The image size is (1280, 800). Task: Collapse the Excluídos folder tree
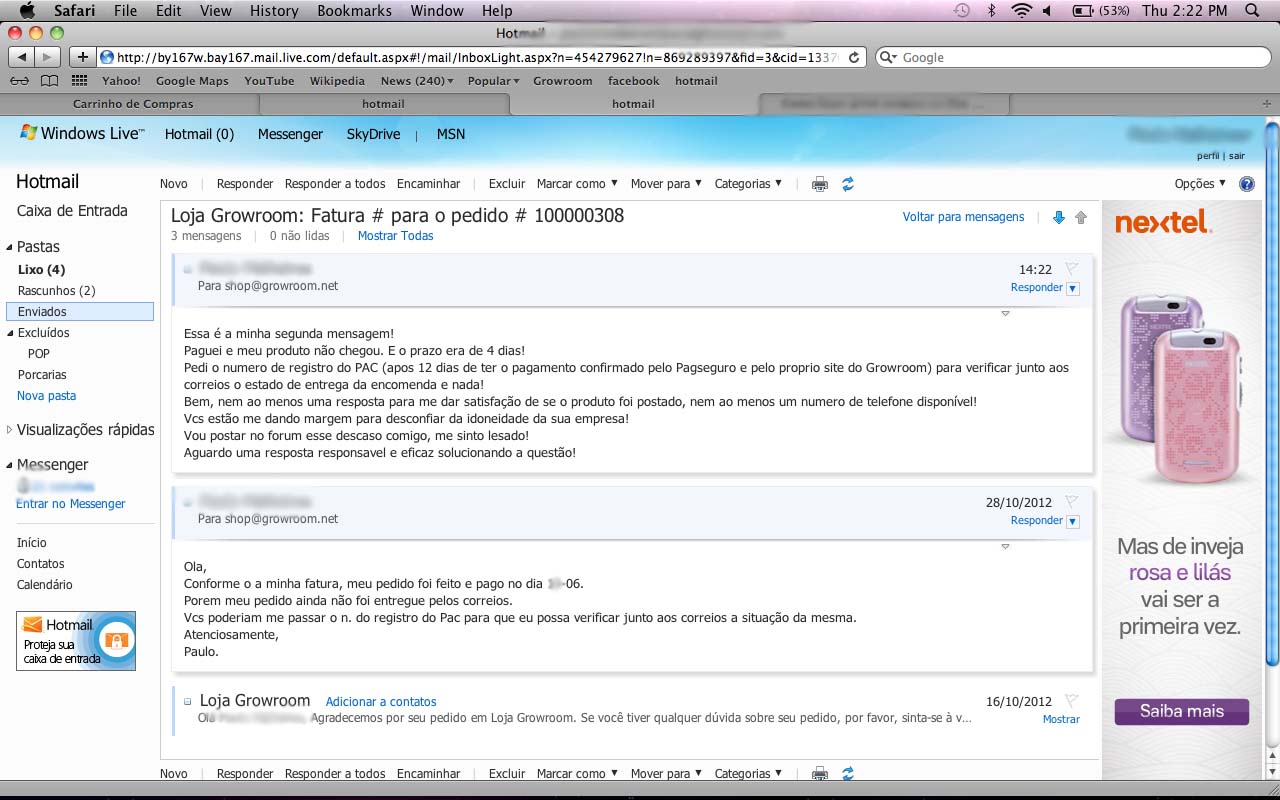[10, 333]
